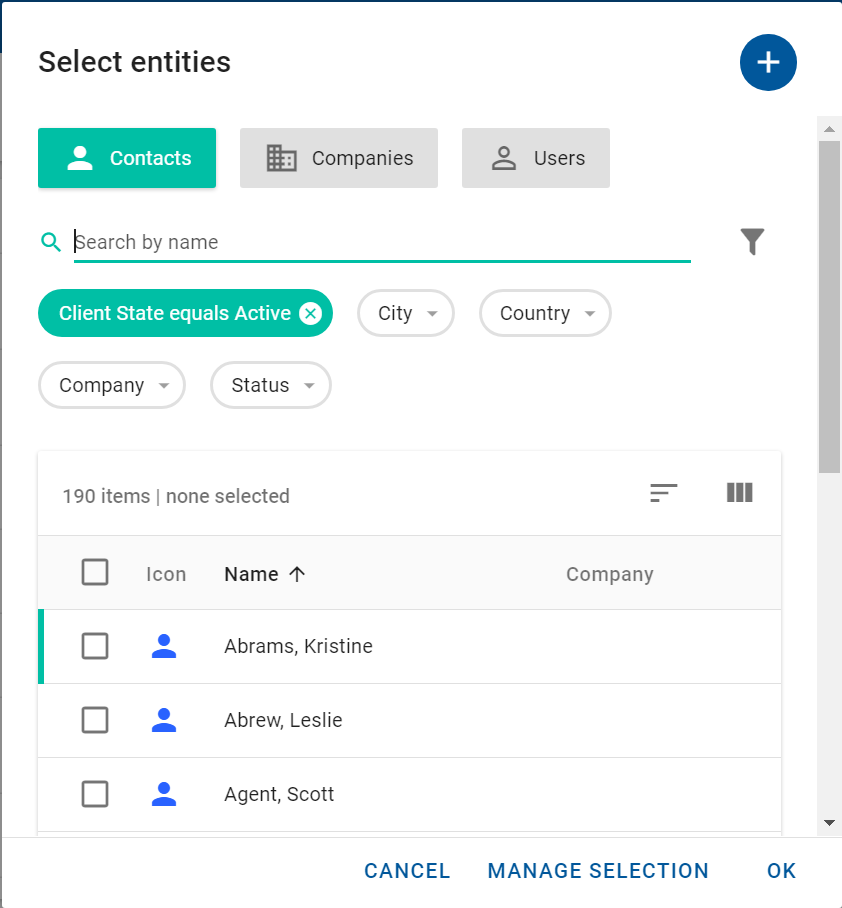Open the City filter dropdown
Image resolution: width=842 pixels, height=908 pixels.
pos(405,313)
